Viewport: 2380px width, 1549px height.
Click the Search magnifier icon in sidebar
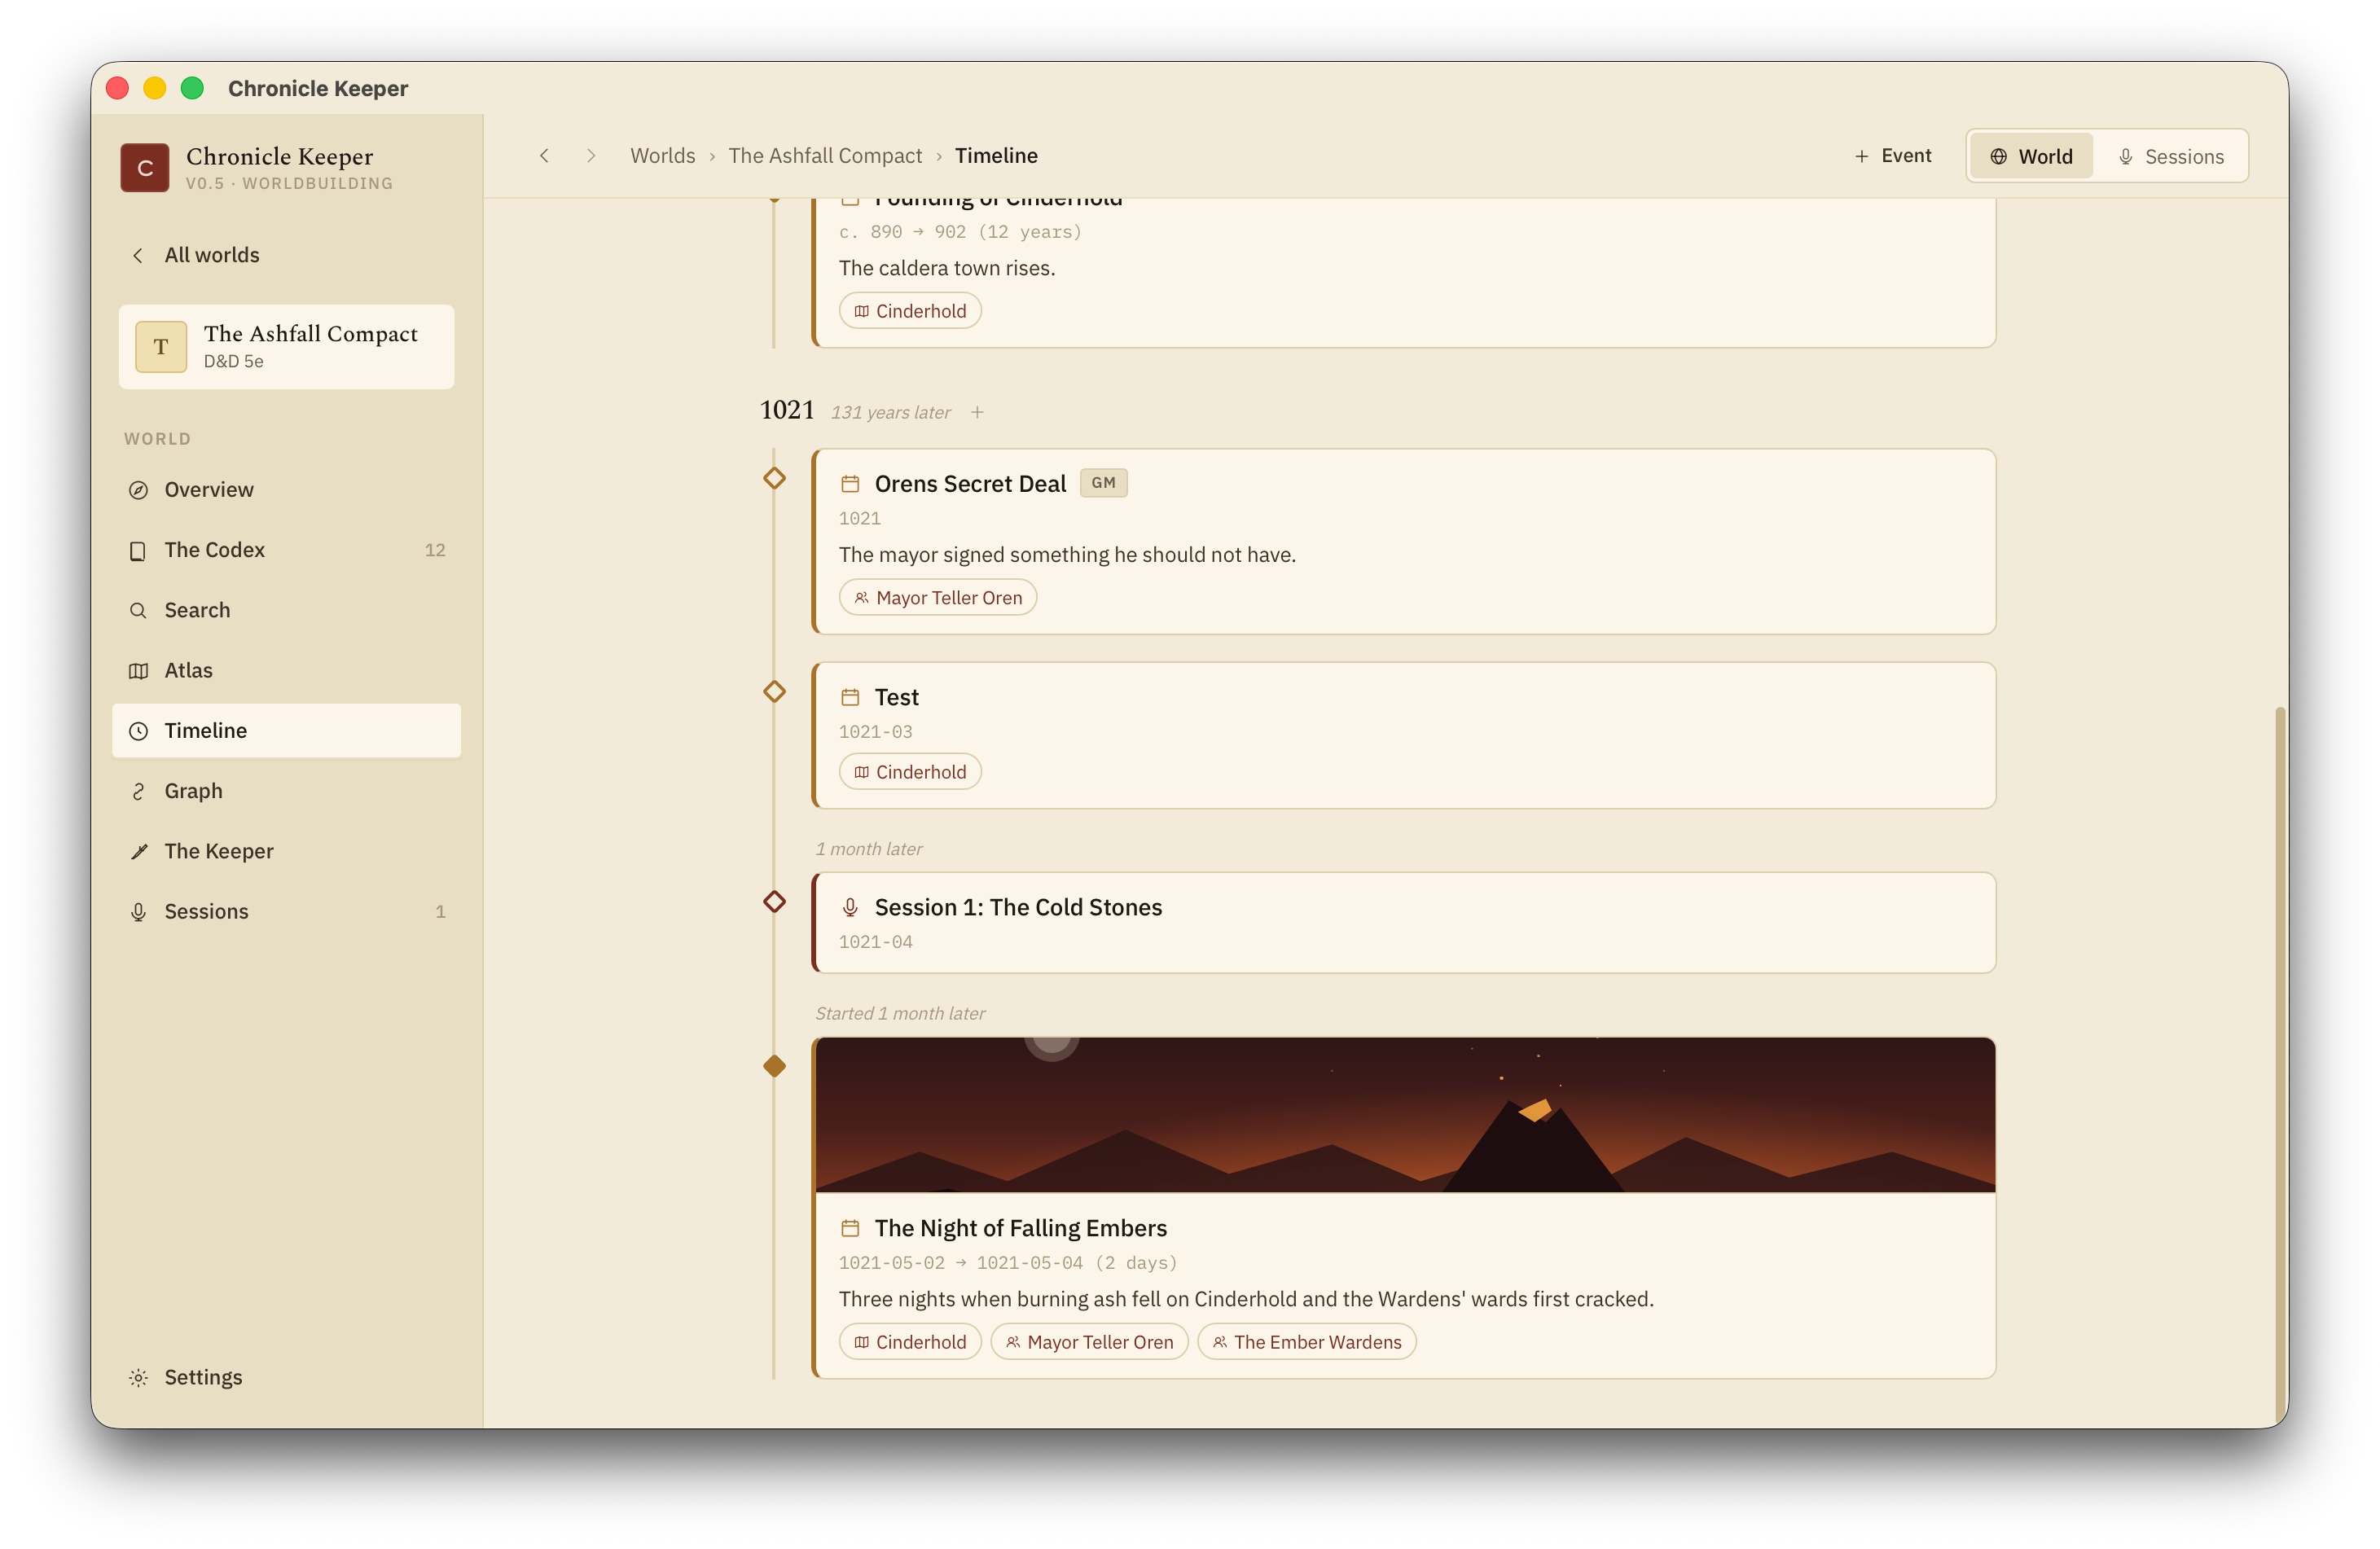[138, 610]
